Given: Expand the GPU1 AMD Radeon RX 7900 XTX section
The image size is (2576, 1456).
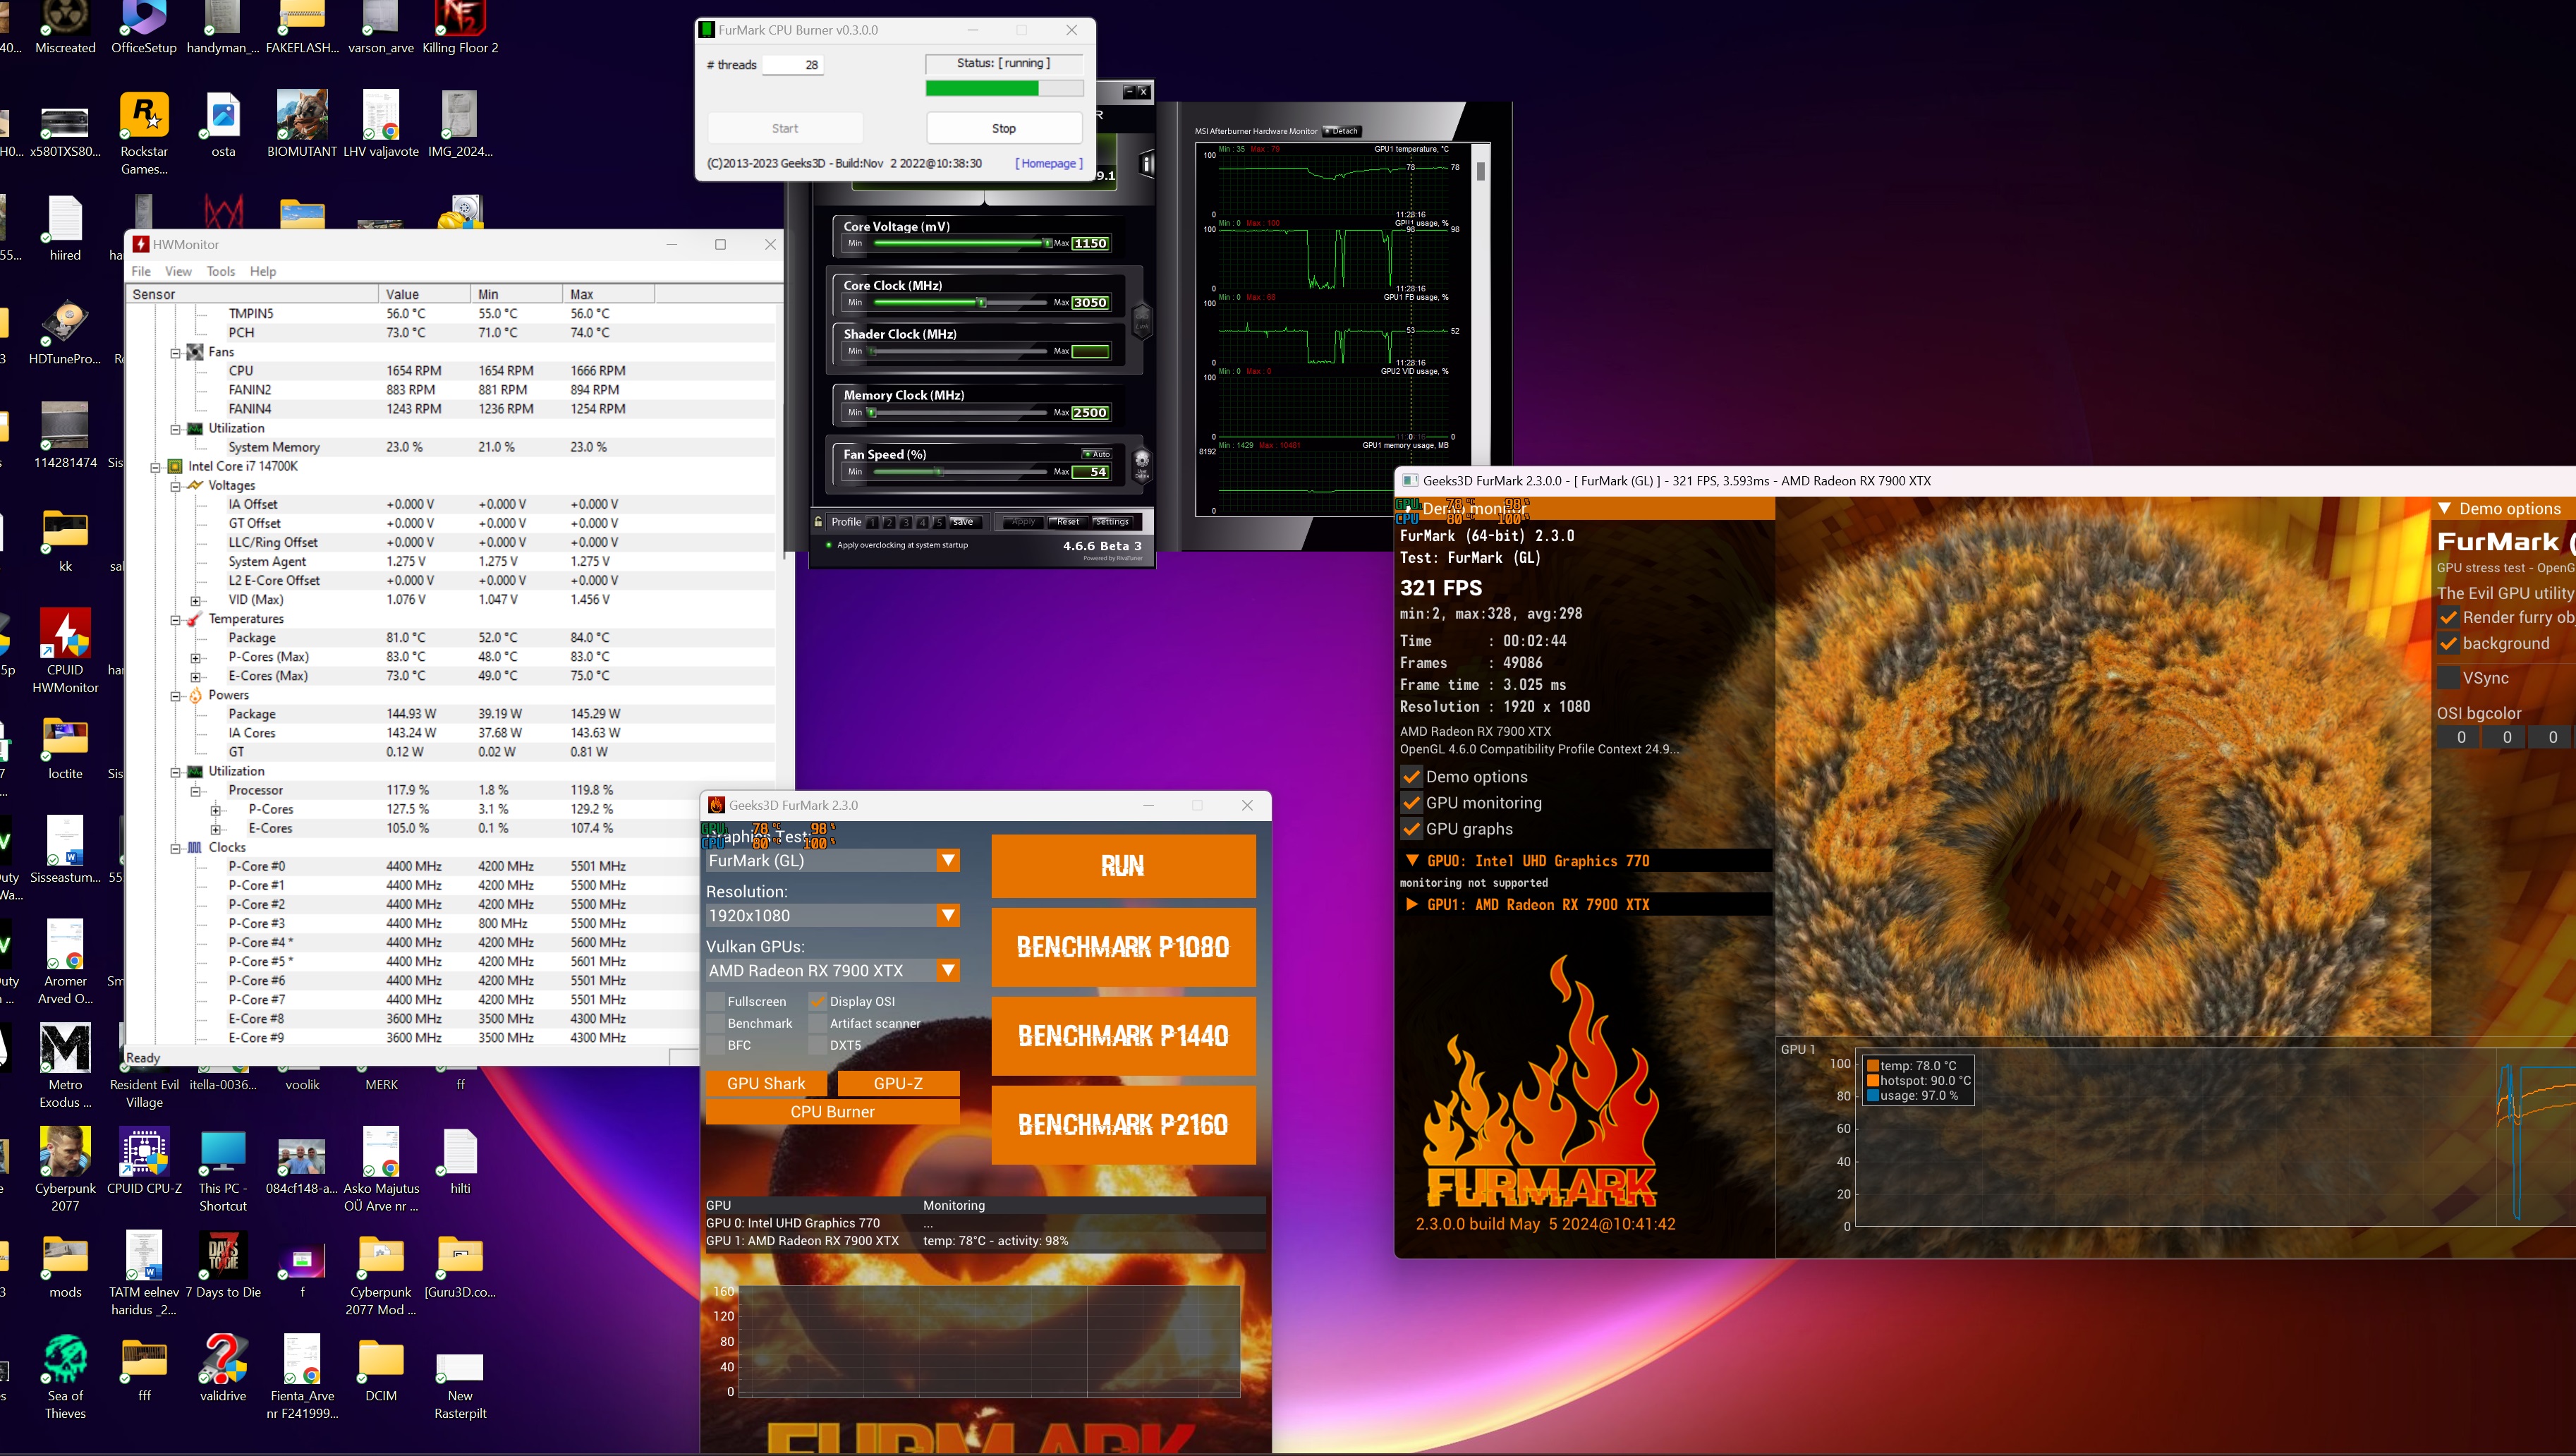Looking at the screenshot, I should (1412, 905).
